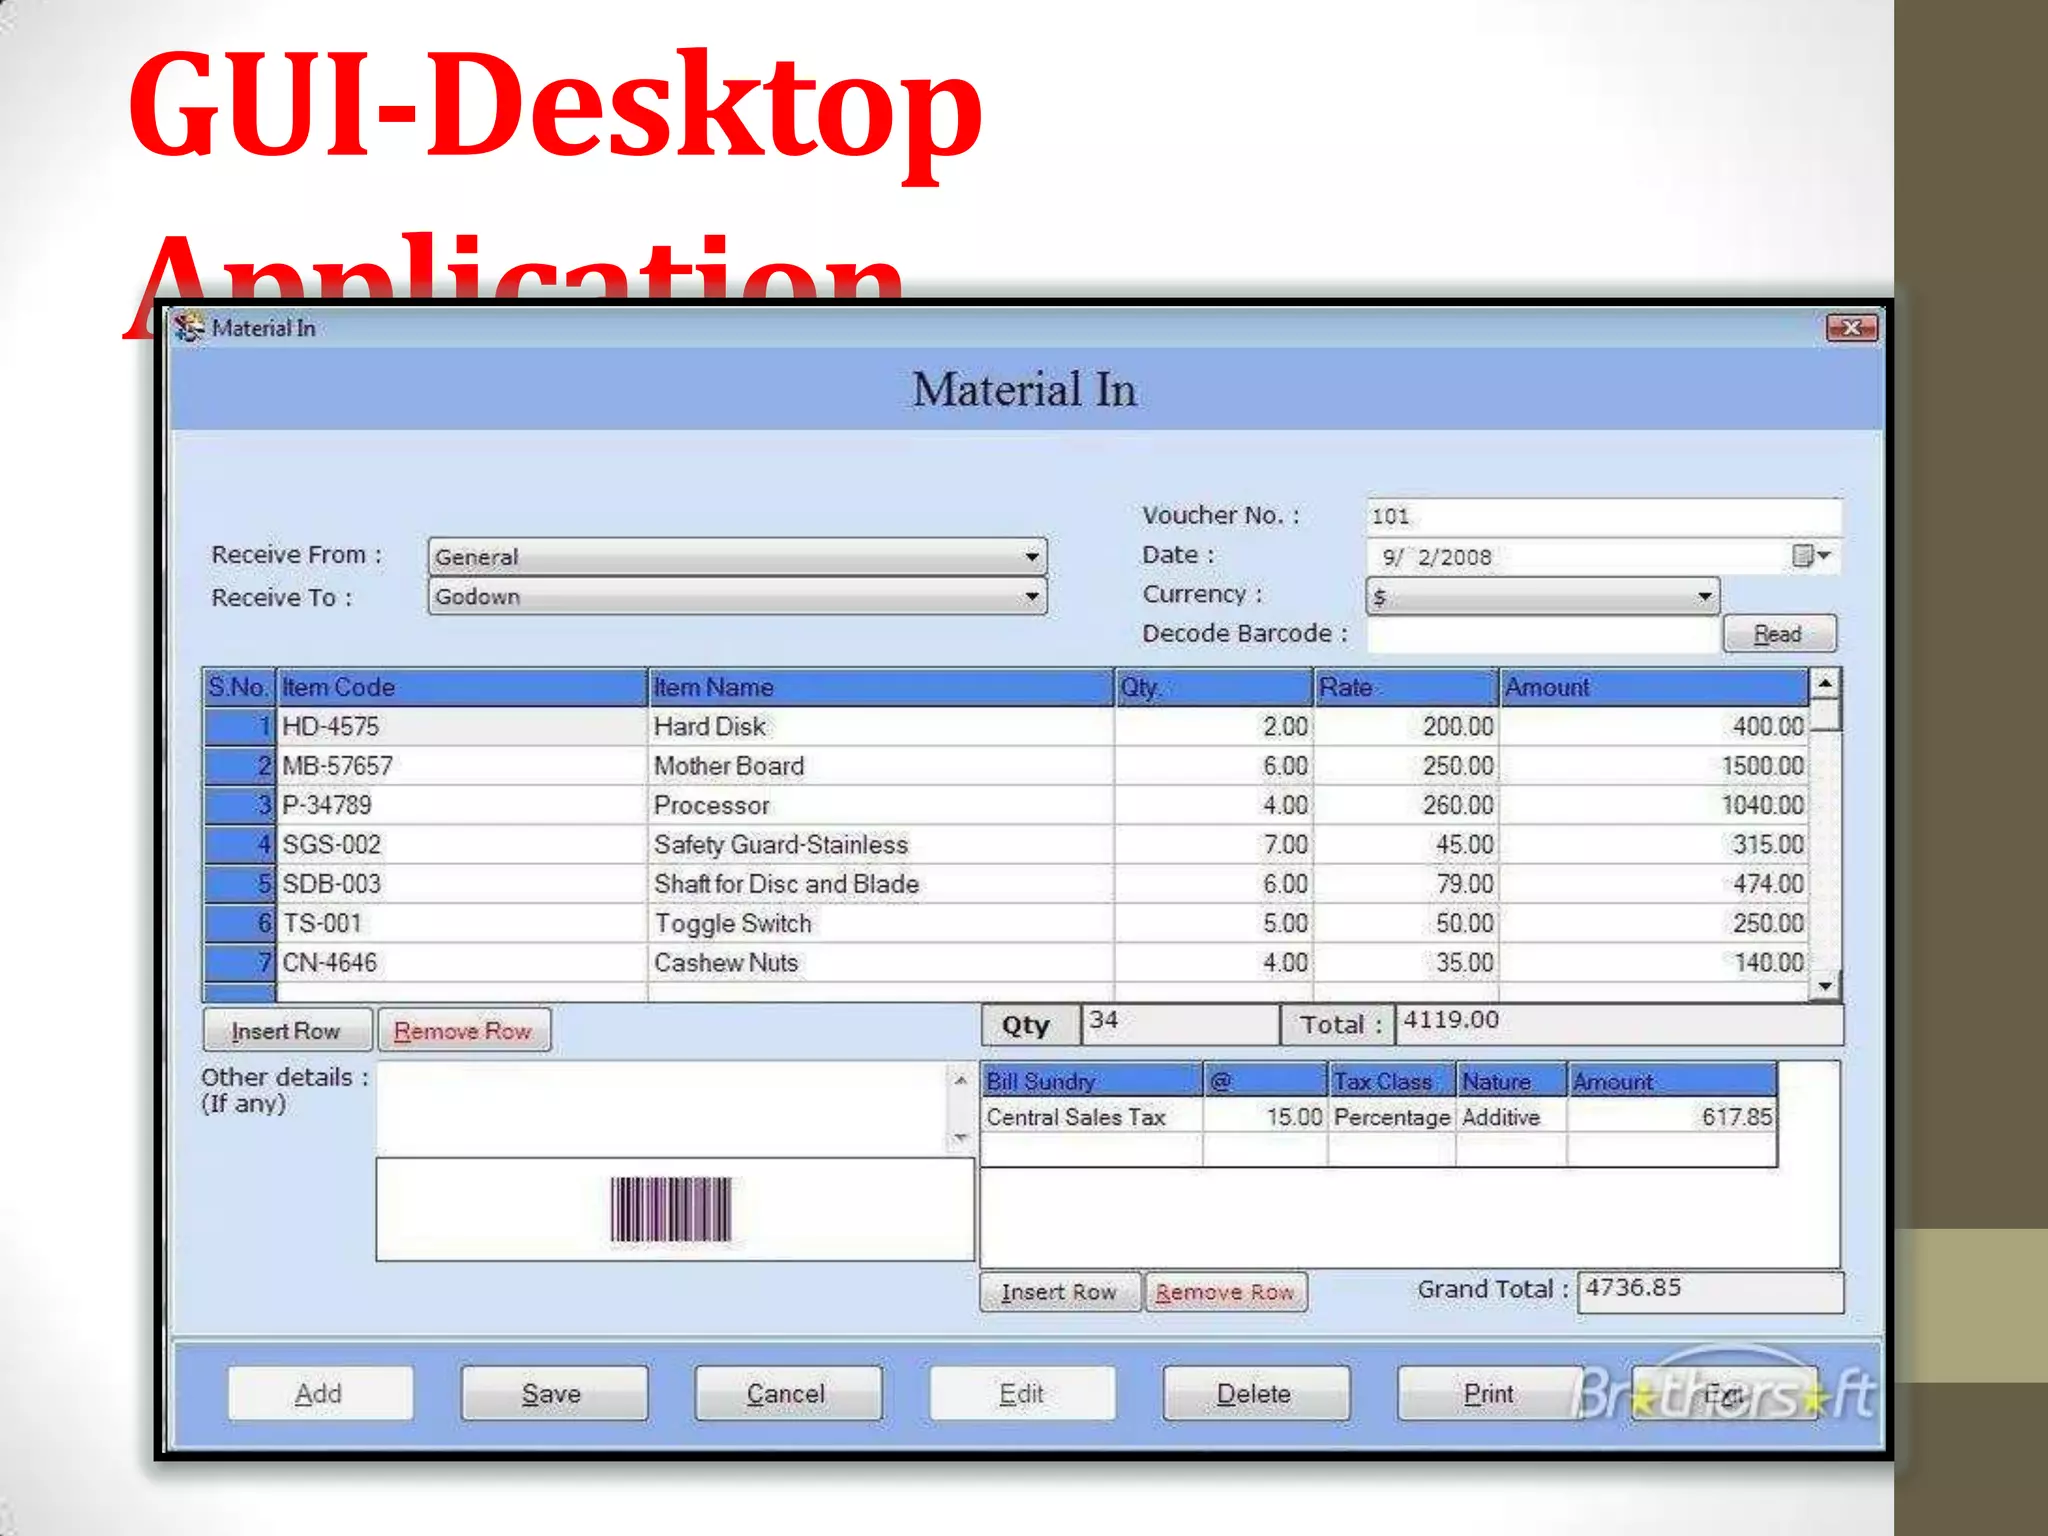2048x1536 pixels.
Task: Click Insert Row below the items table
Action: (x=287, y=1030)
